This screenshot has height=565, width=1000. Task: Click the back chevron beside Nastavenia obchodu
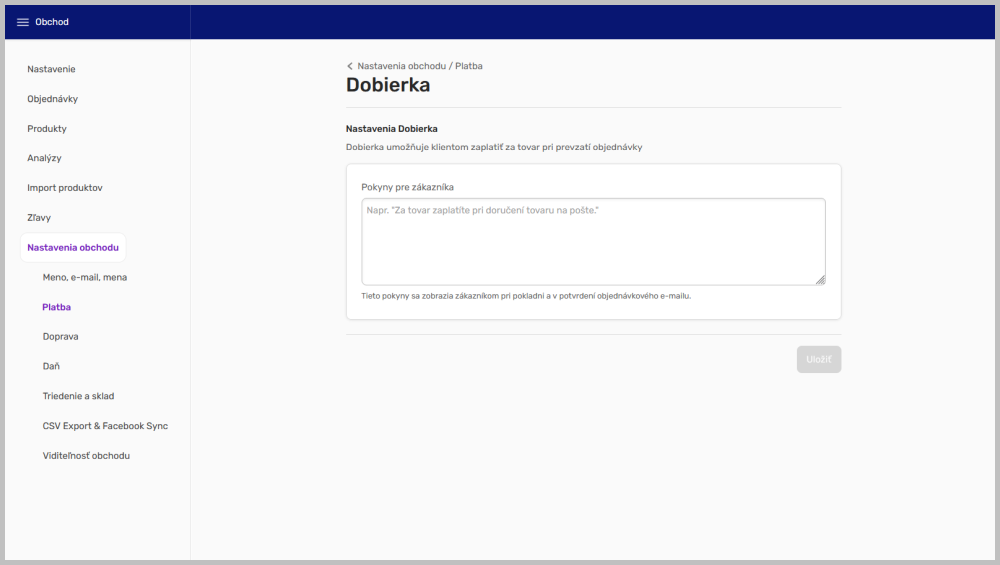pyautogui.click(x=349, y=66)
